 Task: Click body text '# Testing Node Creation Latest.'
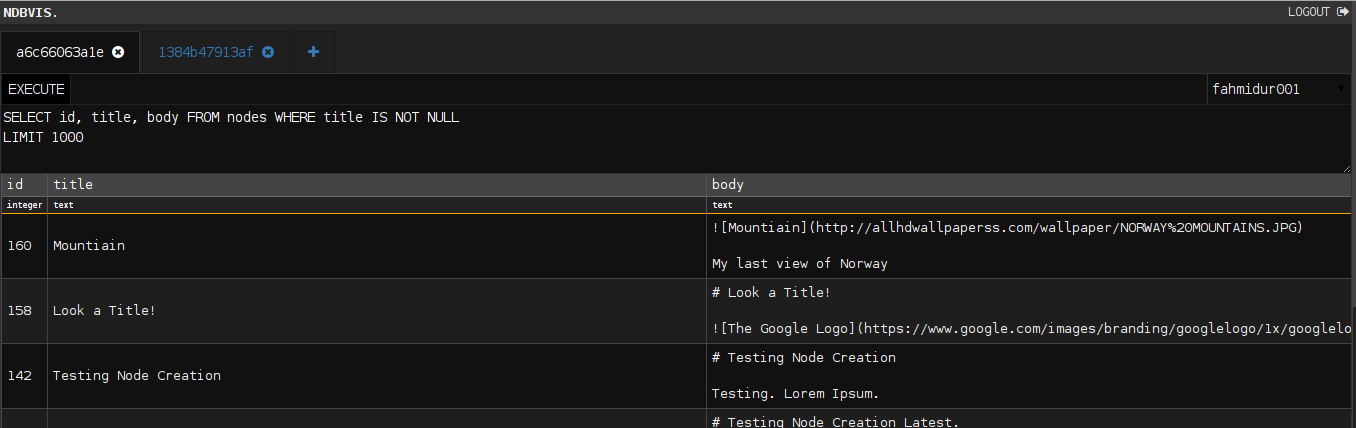click(x=835, y=421)
